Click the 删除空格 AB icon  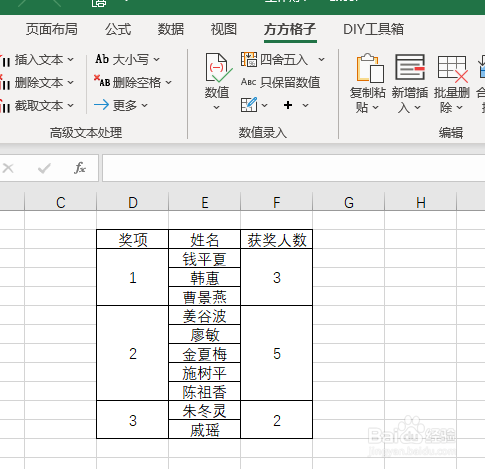pos(102,81)
